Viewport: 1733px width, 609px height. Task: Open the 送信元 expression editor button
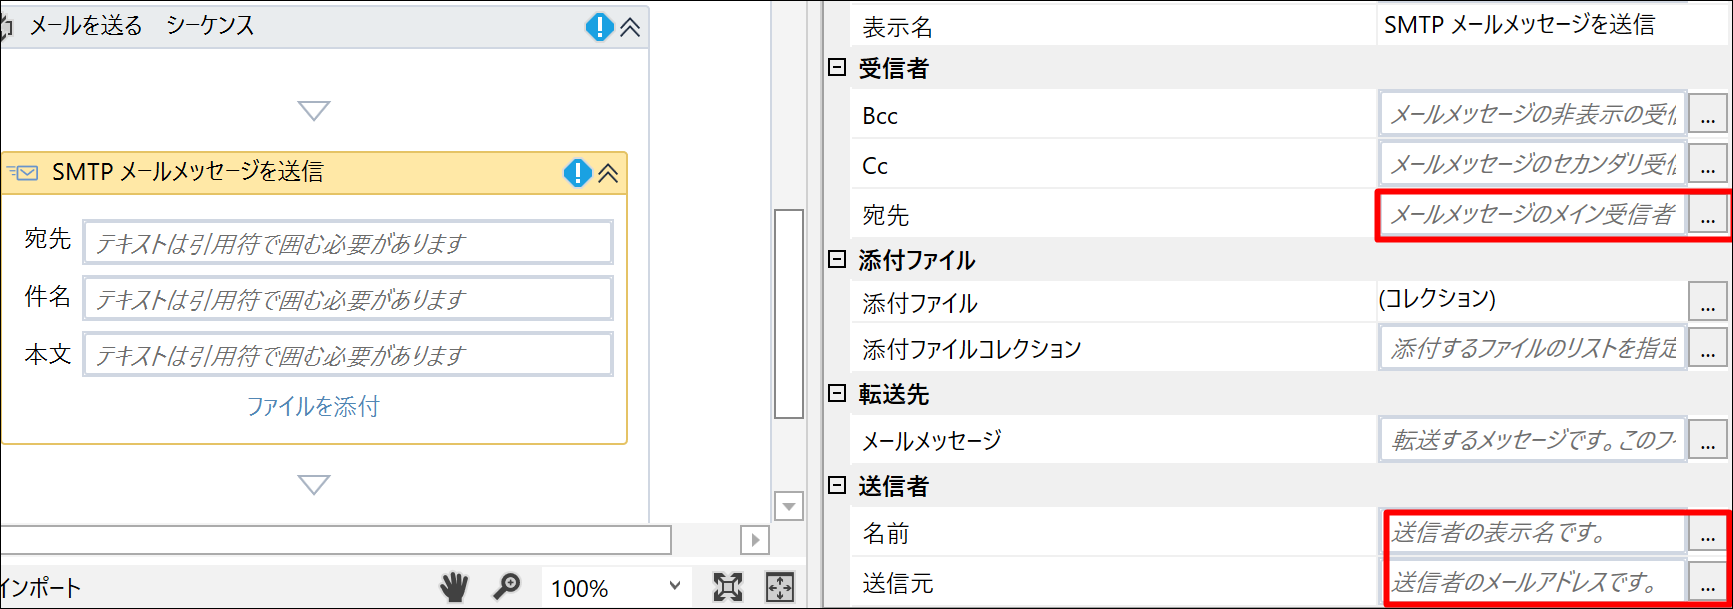tap(1708, 582)
